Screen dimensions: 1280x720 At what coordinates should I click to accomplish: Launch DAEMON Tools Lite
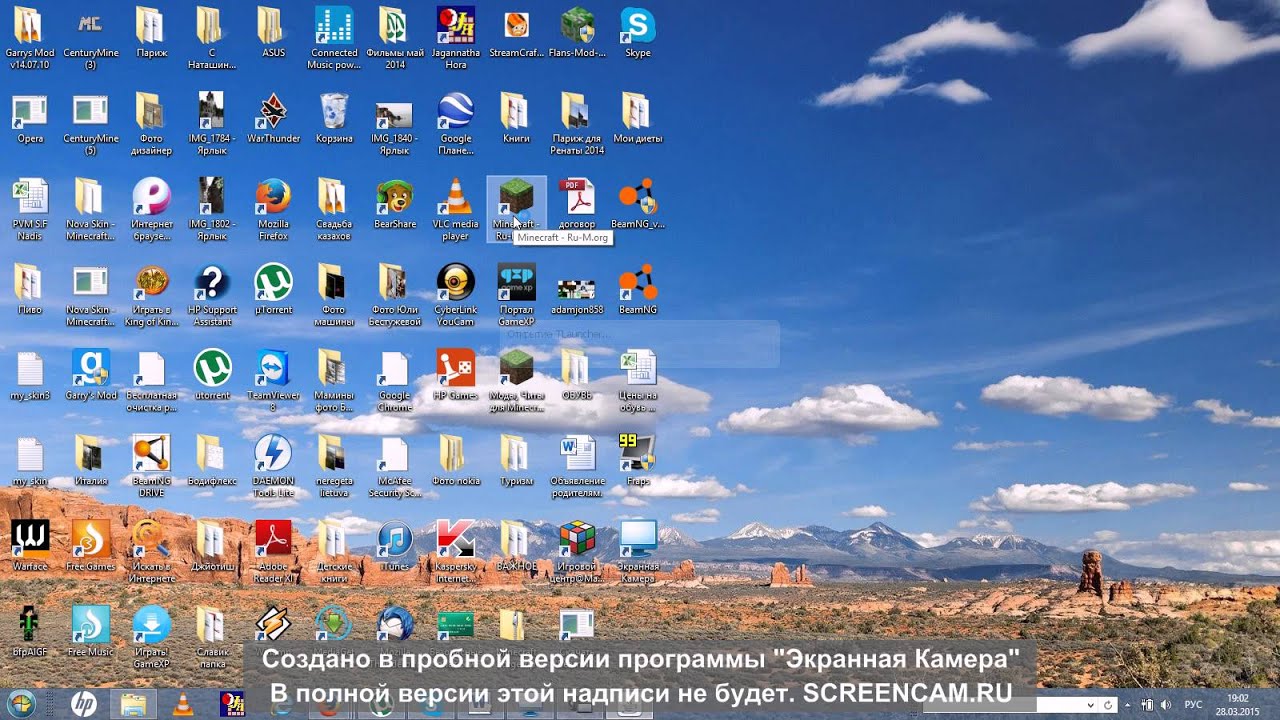[x=273, y=466]
